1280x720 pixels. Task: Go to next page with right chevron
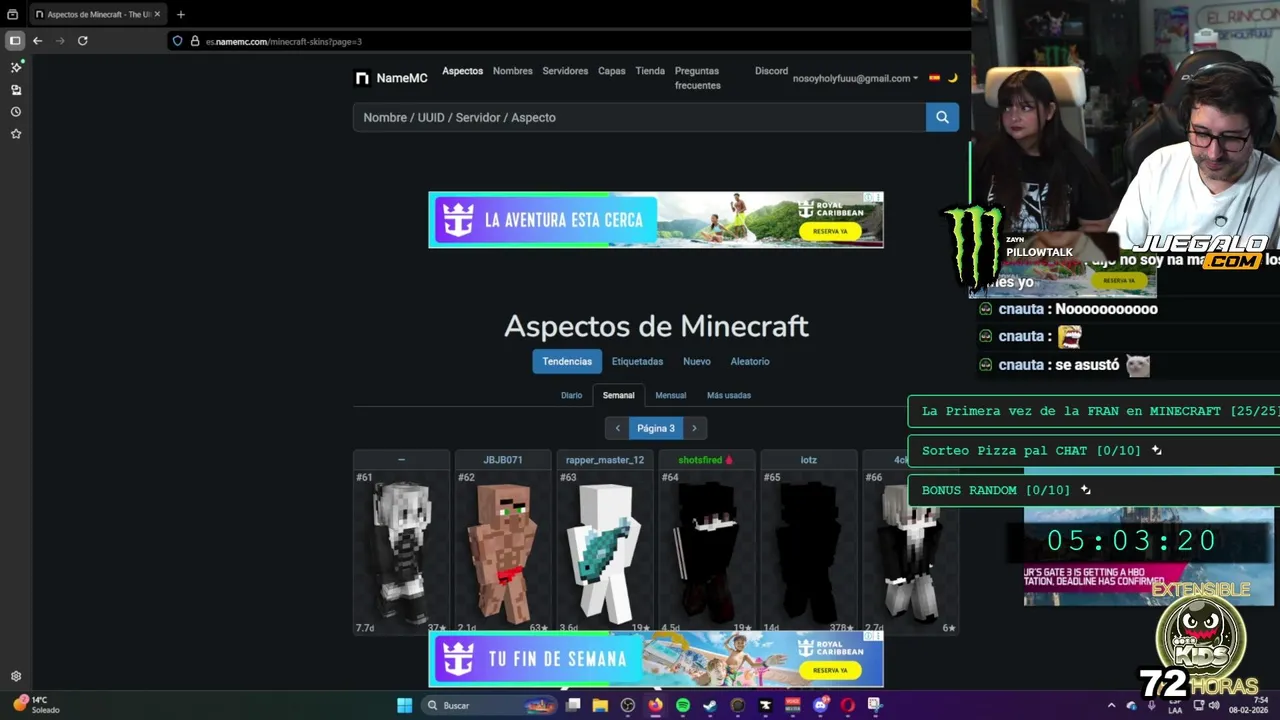pyautogui.click(x=694, y=428)
